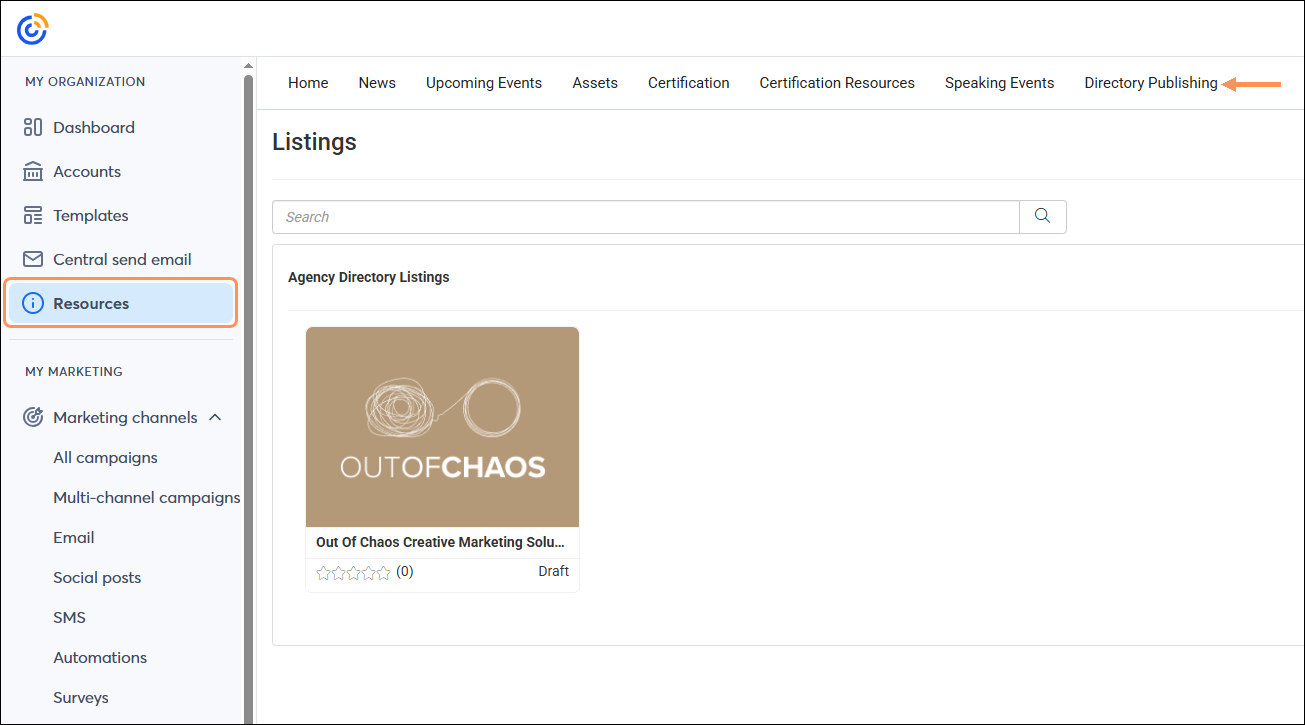This screenshot has width=1305, height=725.
Task: Click the listings Search field
Action: [x=646, y=217]
